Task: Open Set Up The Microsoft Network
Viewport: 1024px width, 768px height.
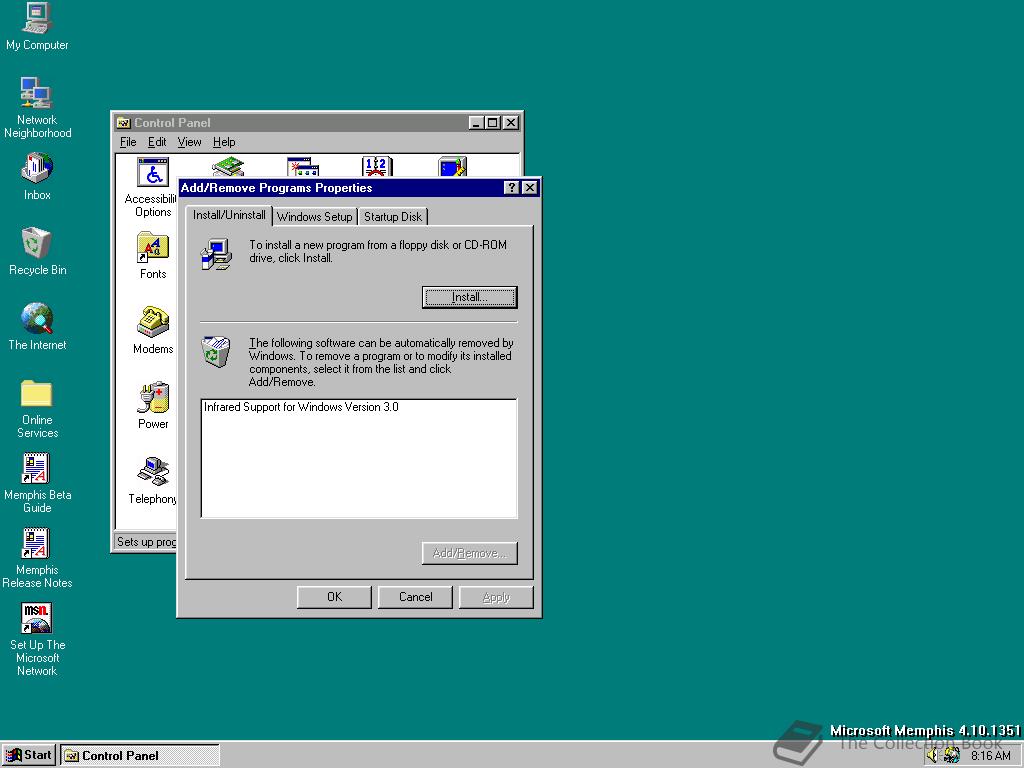Action: (x=37, y=620)
